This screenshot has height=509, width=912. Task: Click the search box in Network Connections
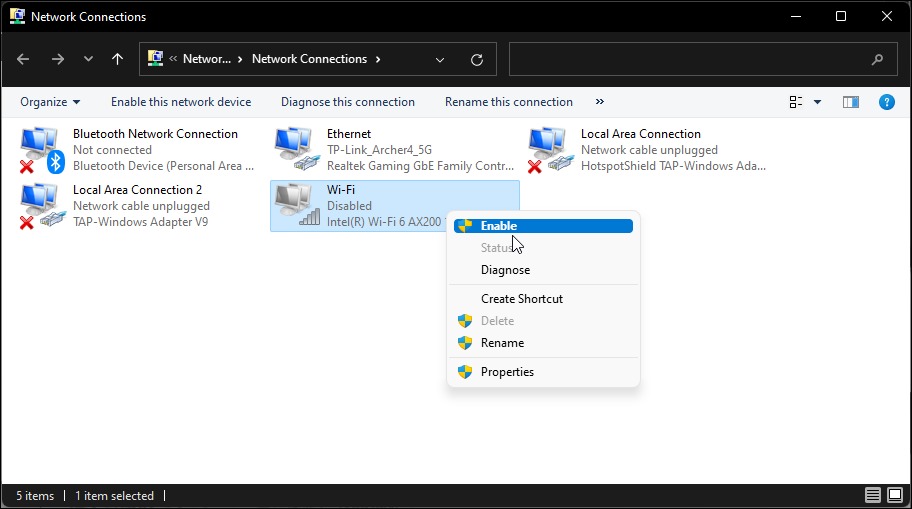tap(690, 59)
